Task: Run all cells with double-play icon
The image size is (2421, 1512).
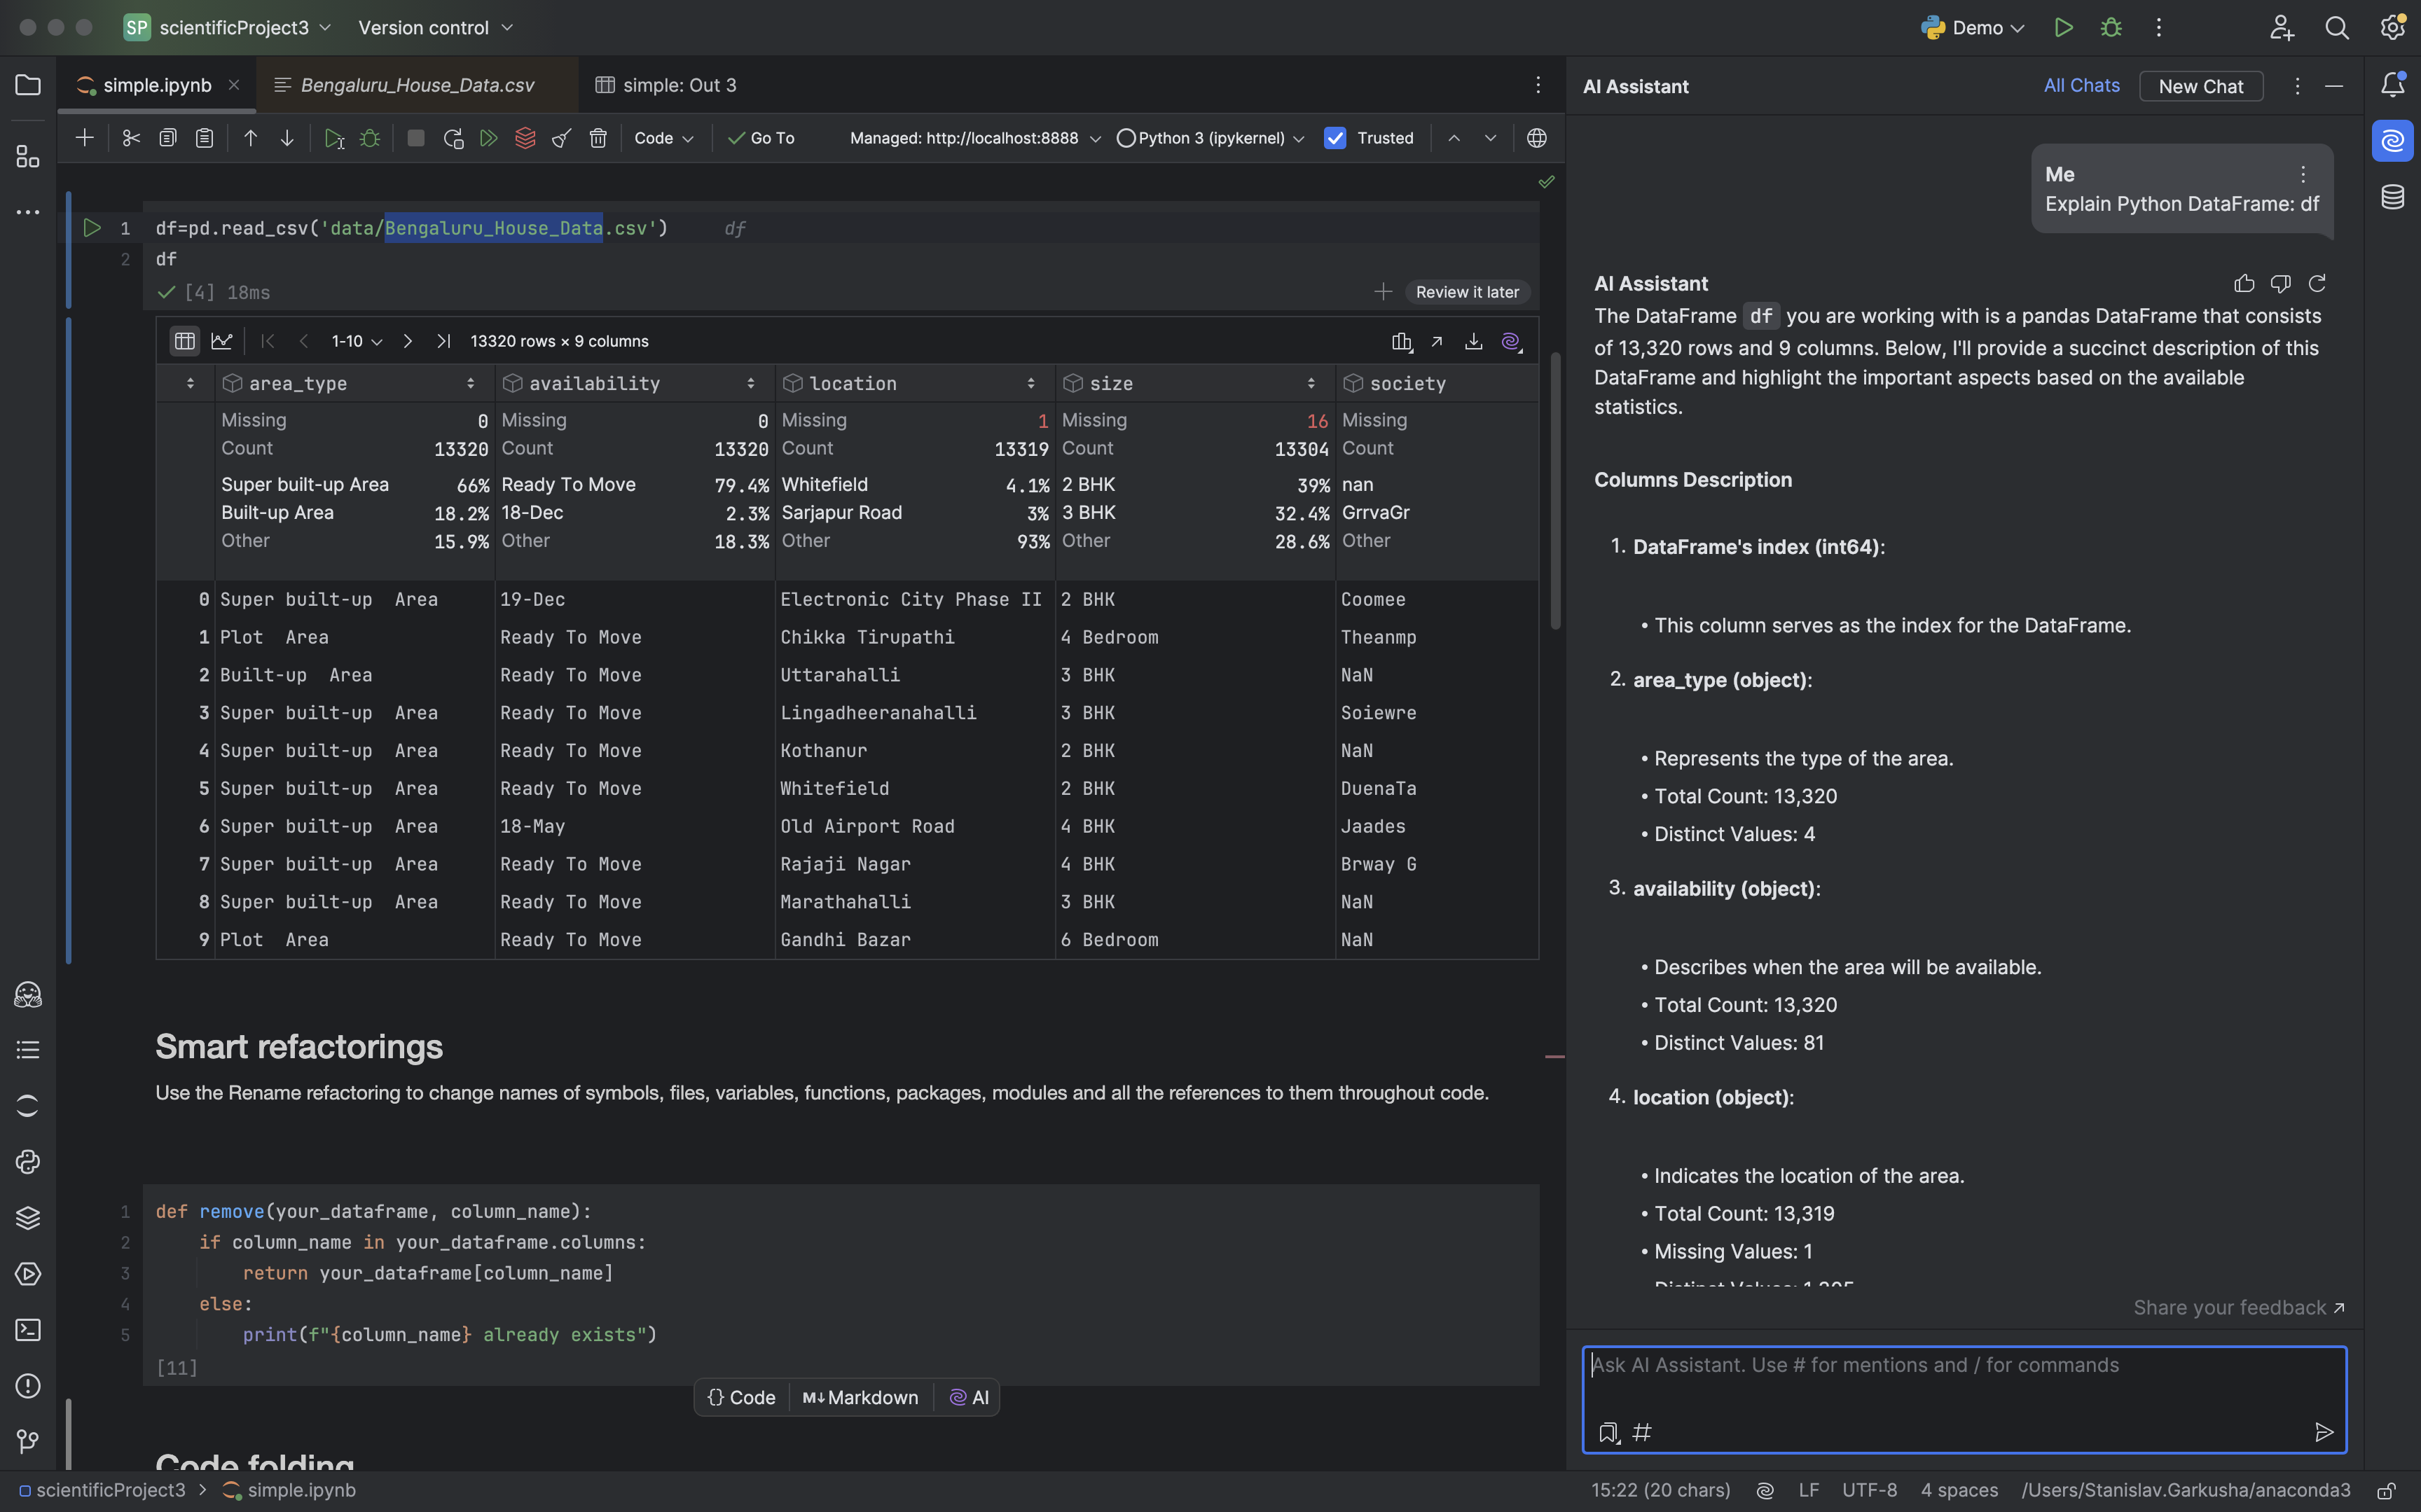Action: click(x=489, y=138)
